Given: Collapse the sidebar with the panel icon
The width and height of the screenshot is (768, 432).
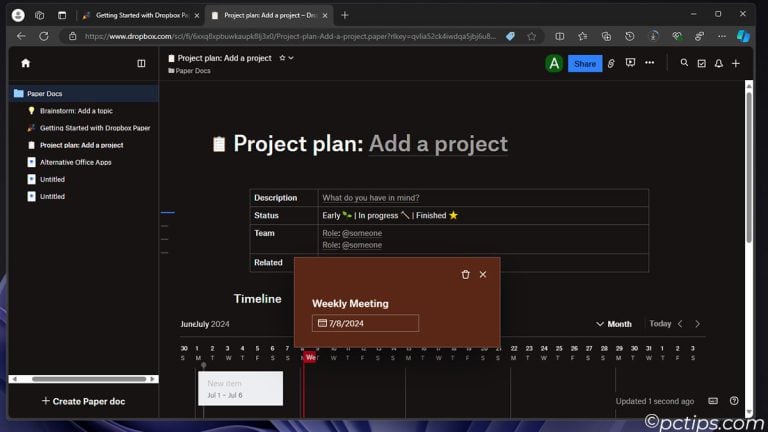Looking at the screenshot, I should tap(141, 63).
